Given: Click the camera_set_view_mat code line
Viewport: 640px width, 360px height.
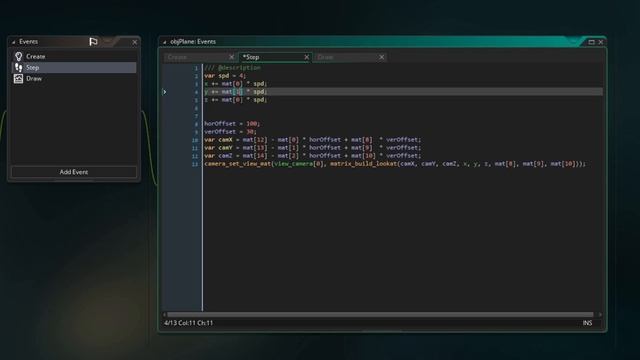Looking at the screenshot, I should 395,164.
